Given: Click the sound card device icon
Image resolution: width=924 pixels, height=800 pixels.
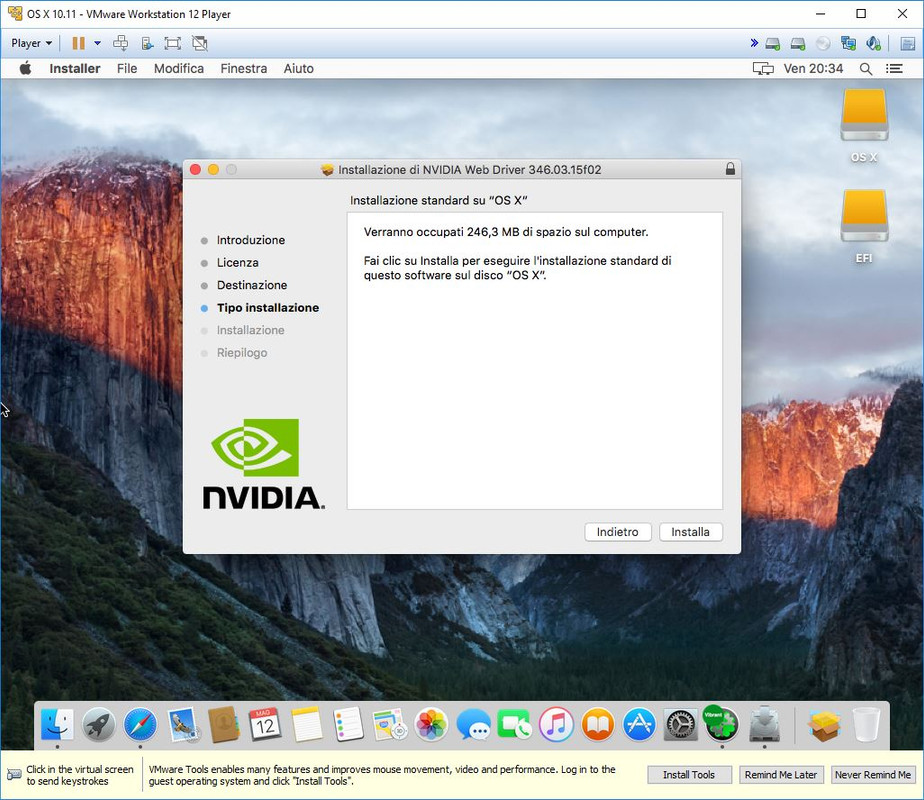Looking at the screenshot, I should (x=874, y=44).
